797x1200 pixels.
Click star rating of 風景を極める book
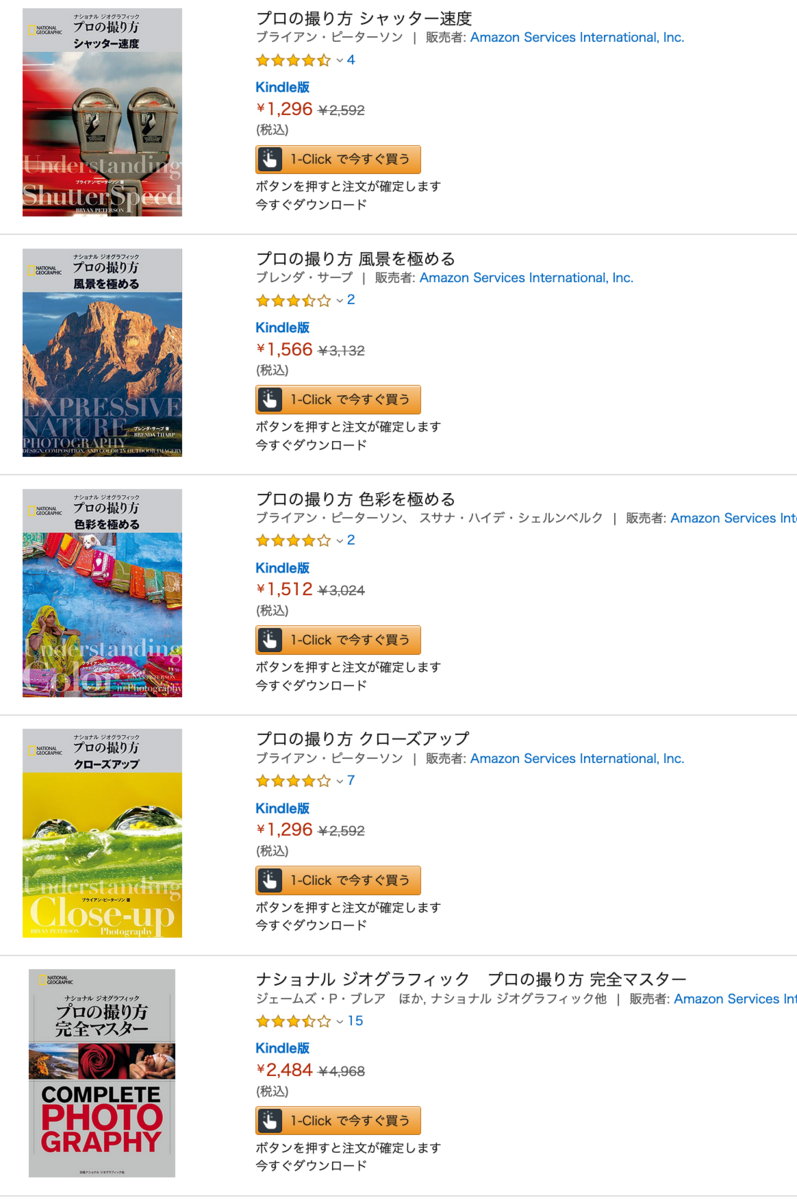point(293,300)
